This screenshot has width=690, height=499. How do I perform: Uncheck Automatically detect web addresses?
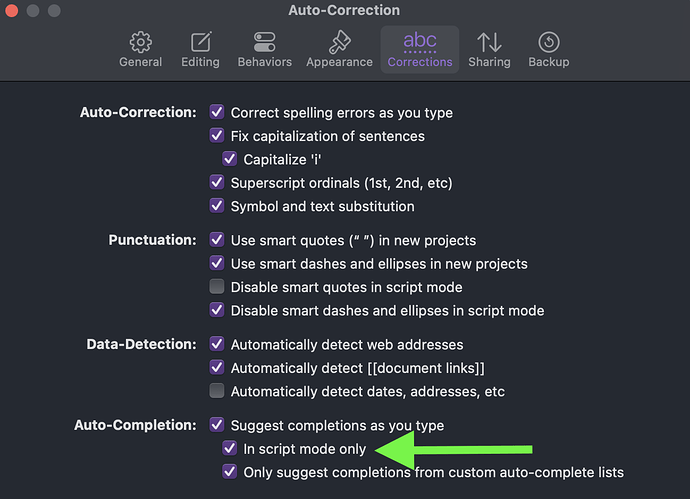[x=217, y=344]
